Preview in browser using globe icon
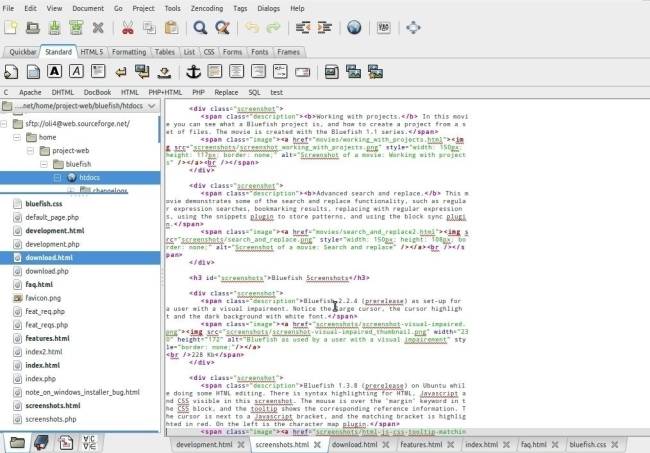 click(354, 28)
